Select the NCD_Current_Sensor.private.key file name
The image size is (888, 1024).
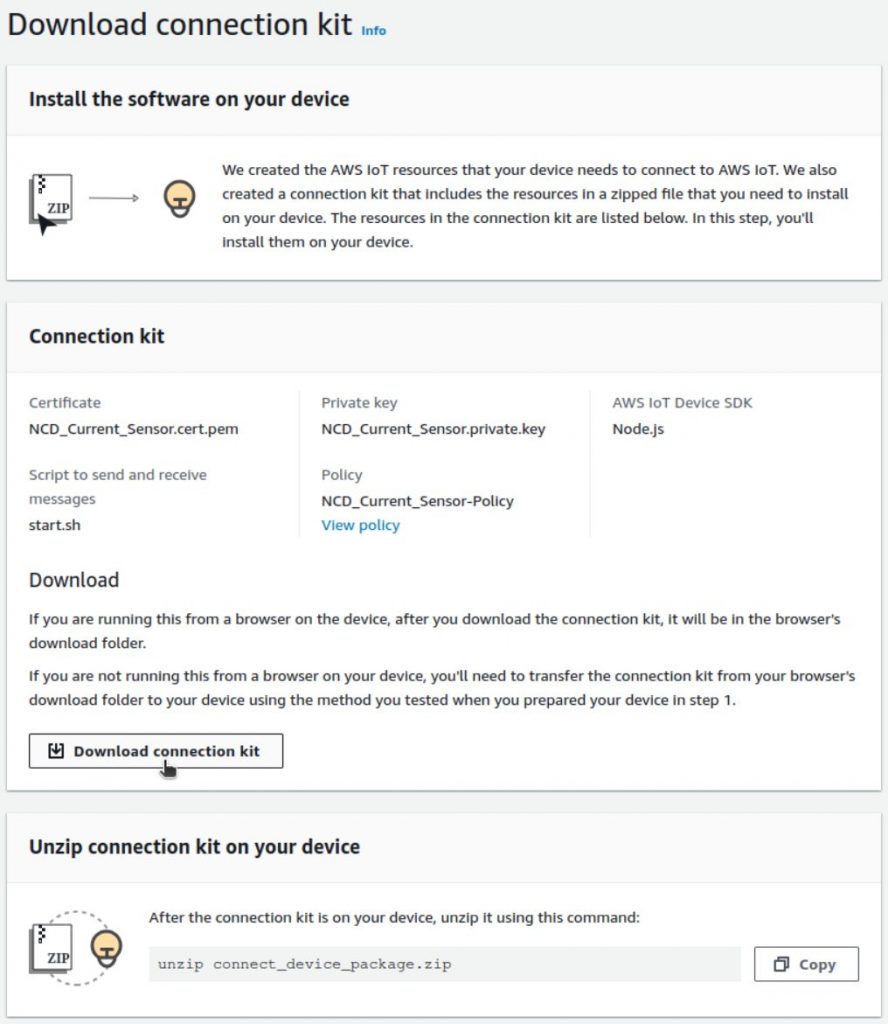(x=433, y=429)
